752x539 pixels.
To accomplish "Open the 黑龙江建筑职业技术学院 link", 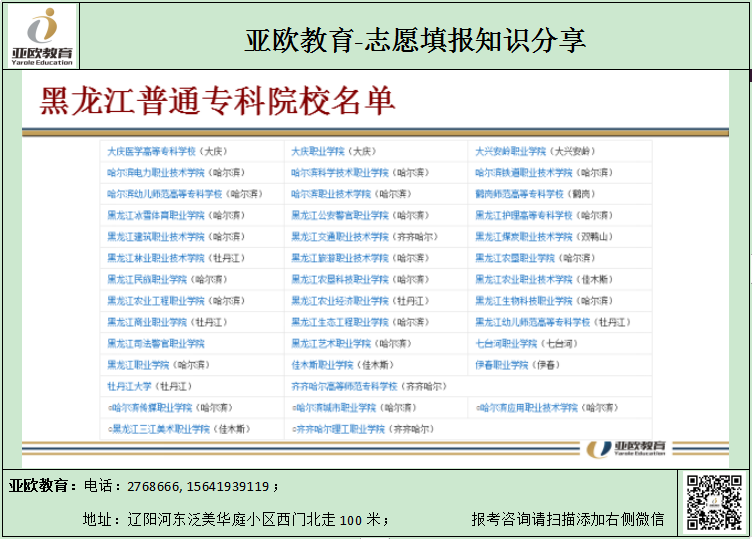I will coord(155,237).
